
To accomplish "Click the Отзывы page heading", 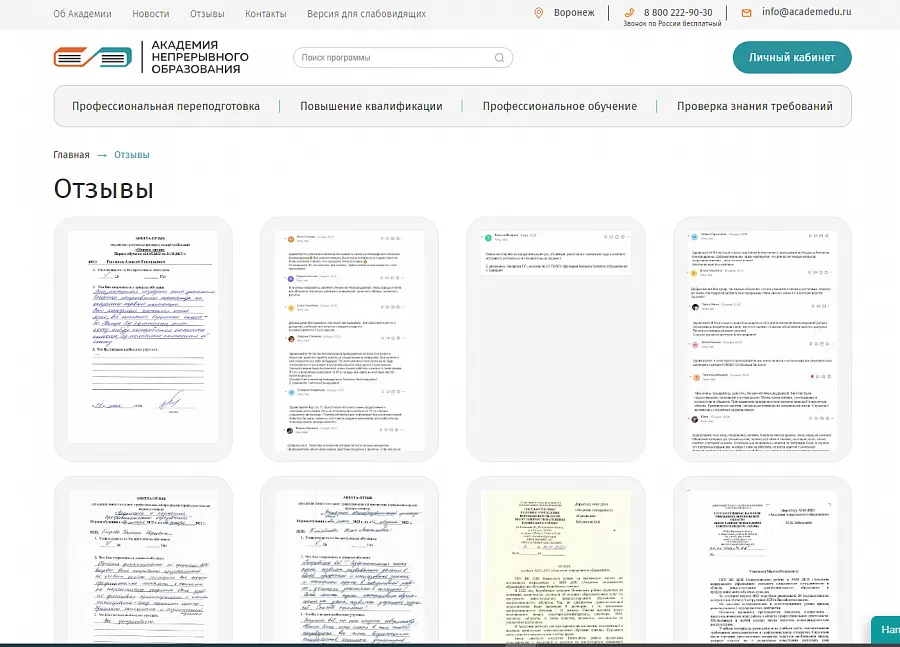I will click(104, 188).
